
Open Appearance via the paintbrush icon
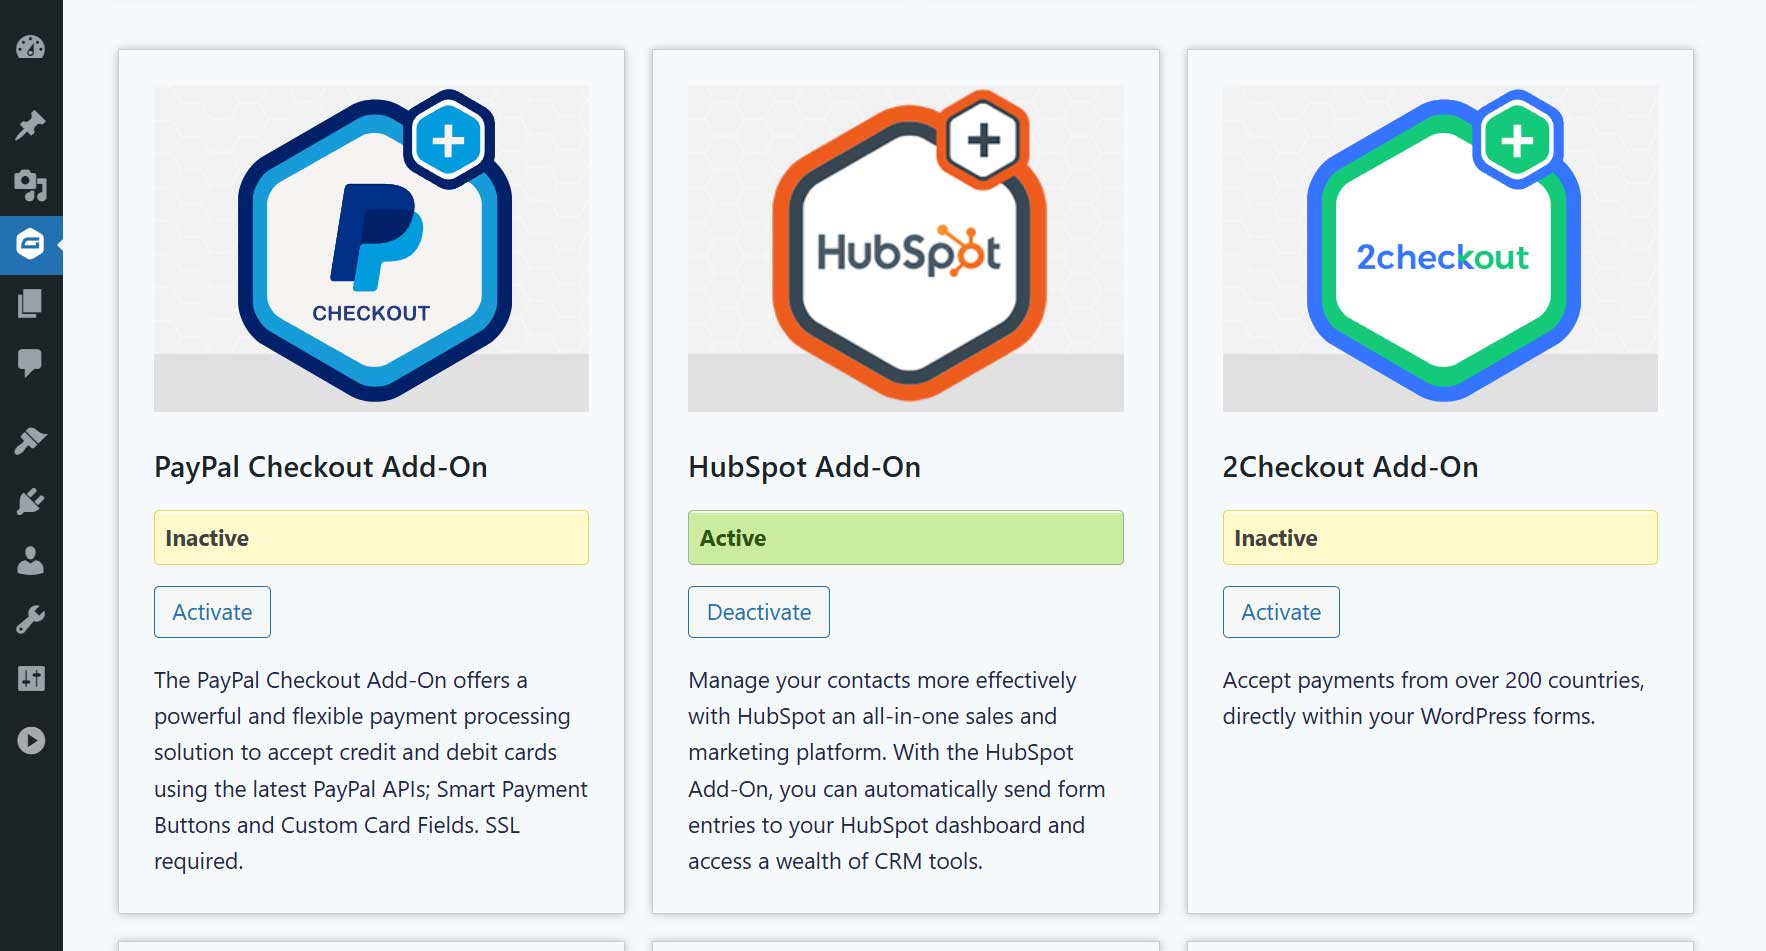pos(31,441)
